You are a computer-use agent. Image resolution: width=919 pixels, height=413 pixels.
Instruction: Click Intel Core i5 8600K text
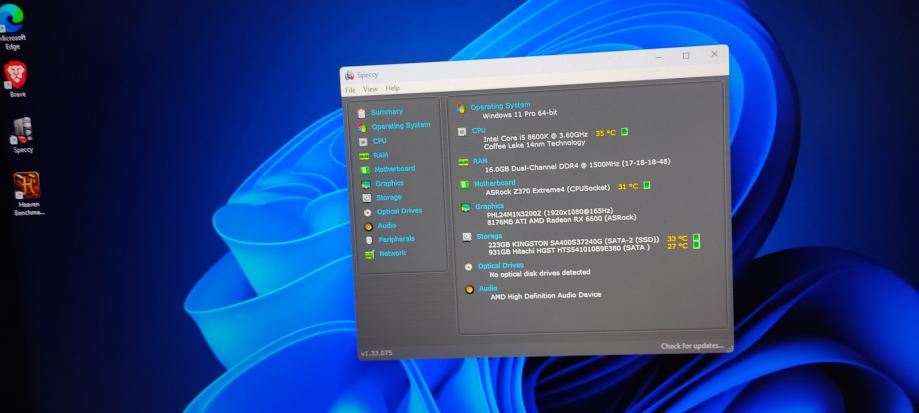pyautogui.click(x=536, y=136)
